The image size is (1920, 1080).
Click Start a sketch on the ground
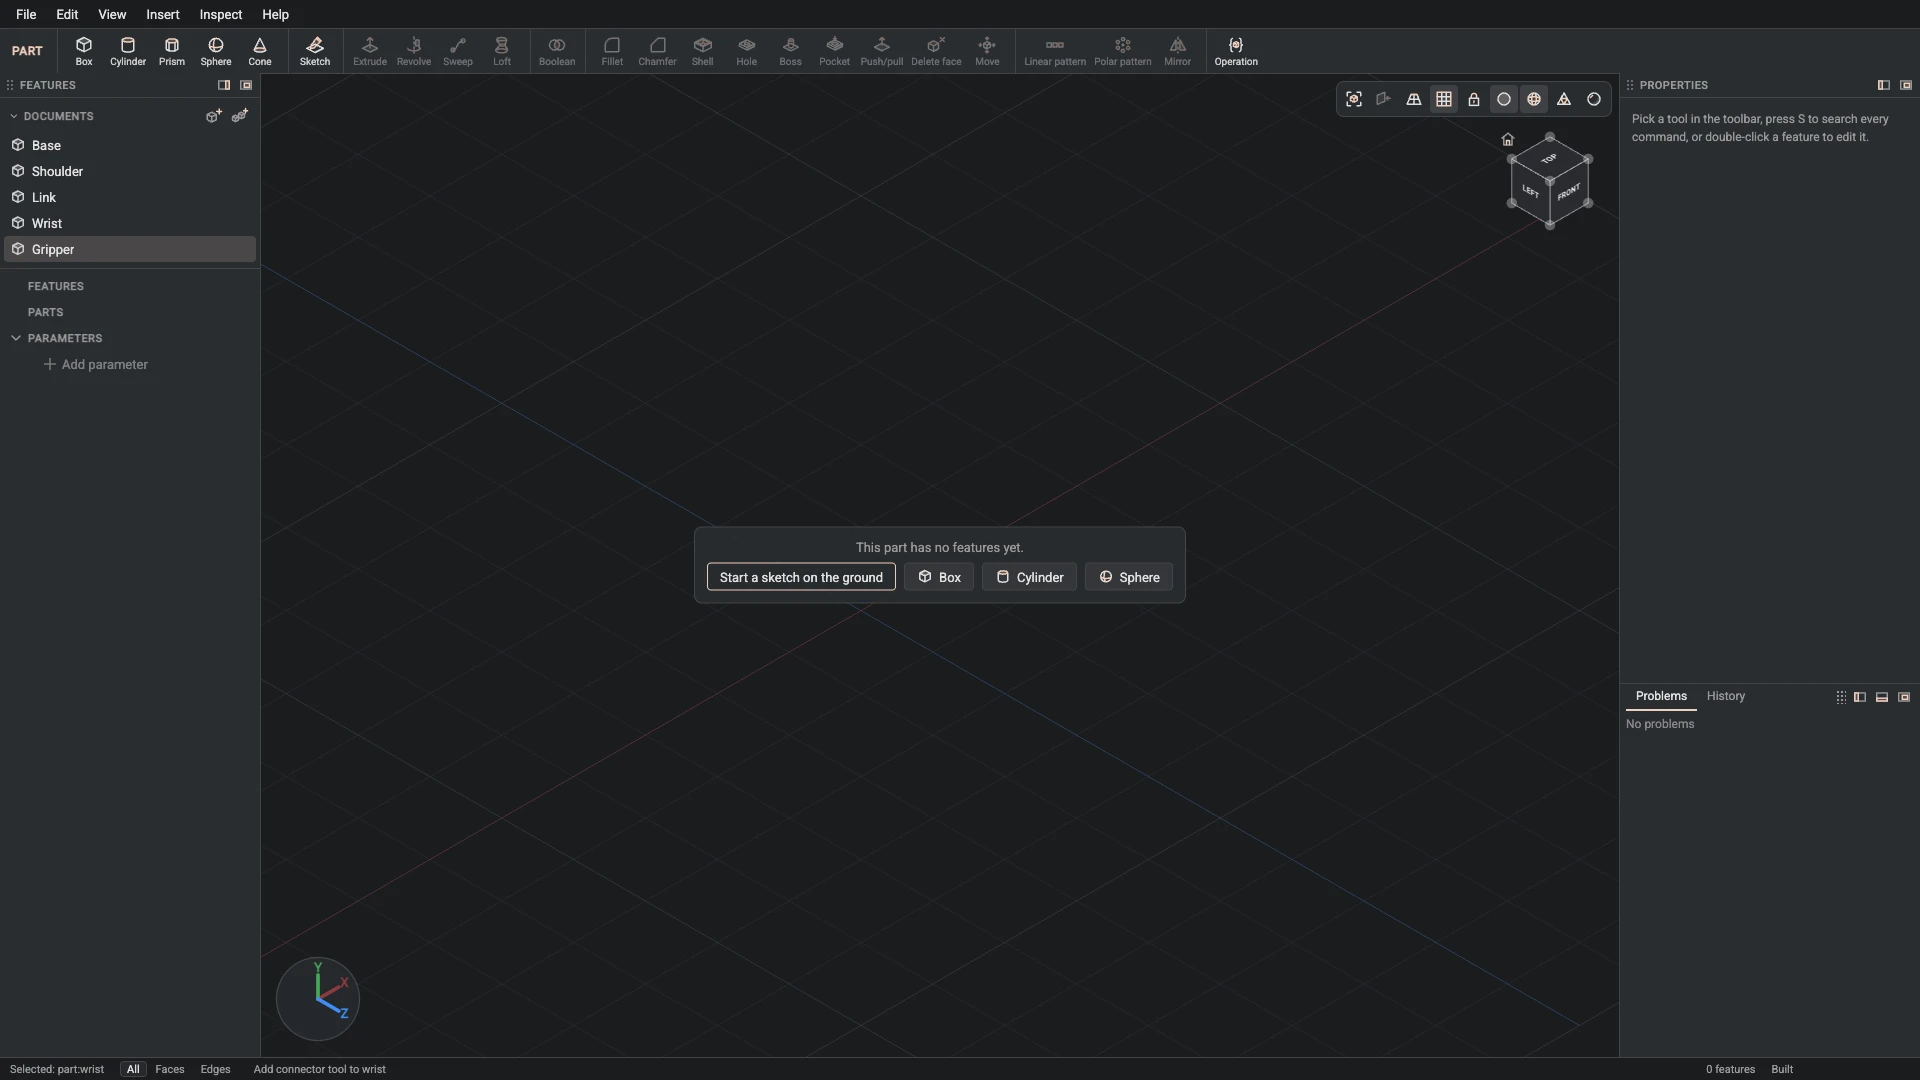click(x=801, y=577)
